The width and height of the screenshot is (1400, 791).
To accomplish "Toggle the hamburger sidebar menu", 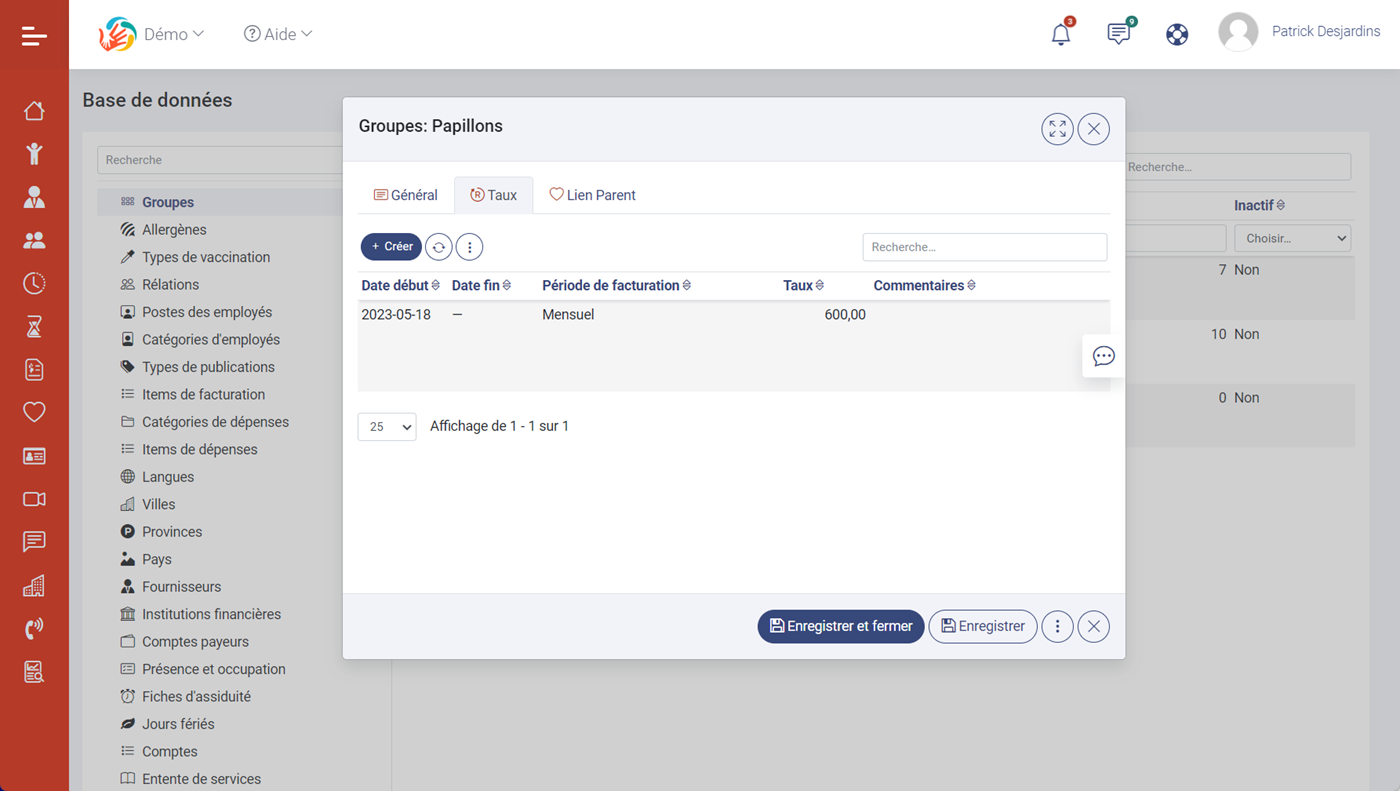I will (x=34, y=37).
